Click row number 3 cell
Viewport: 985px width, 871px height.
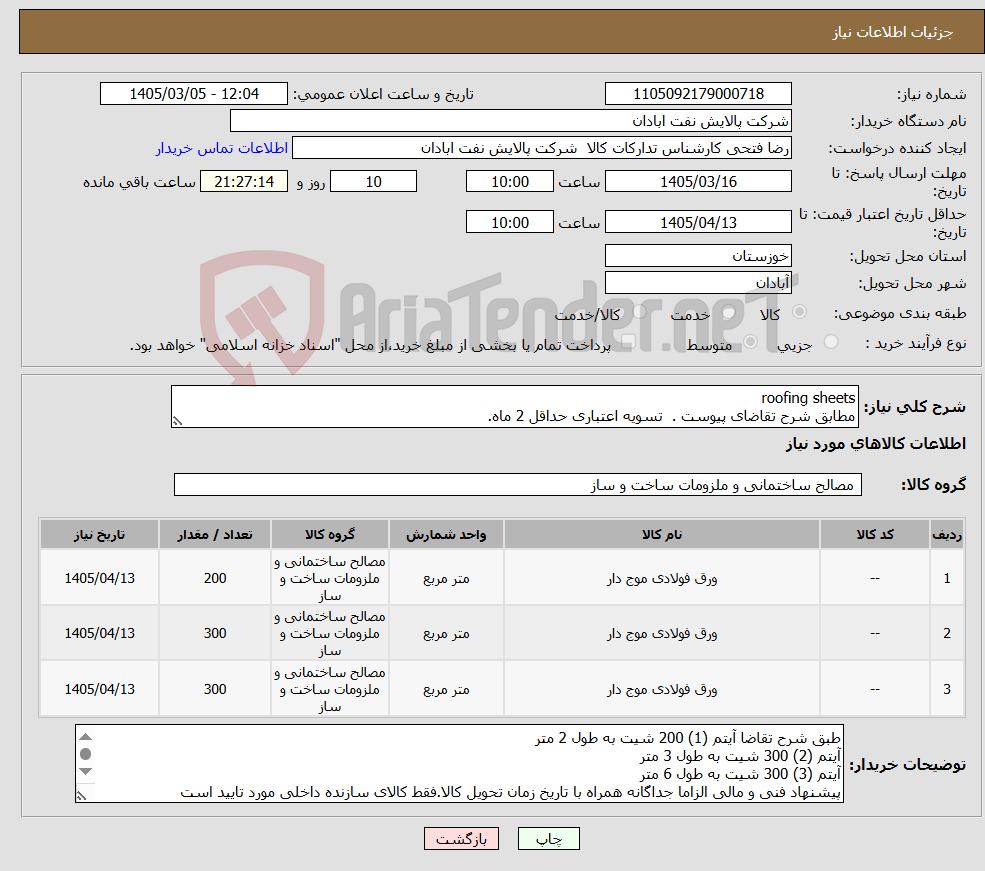pyautogui.click(x=947, y=689)
